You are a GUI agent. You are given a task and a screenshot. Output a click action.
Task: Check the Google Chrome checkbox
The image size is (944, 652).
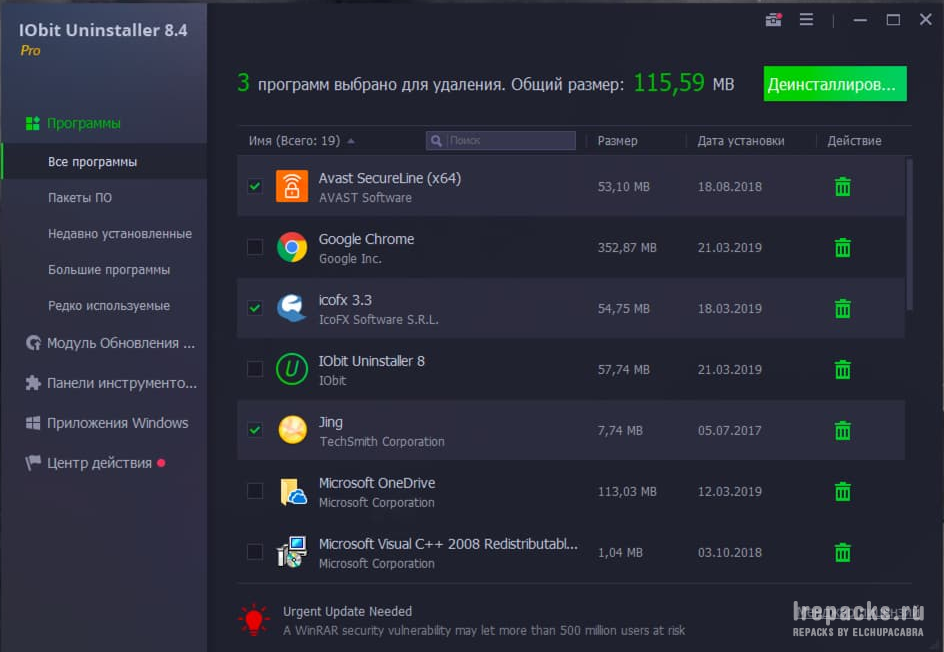255,247
